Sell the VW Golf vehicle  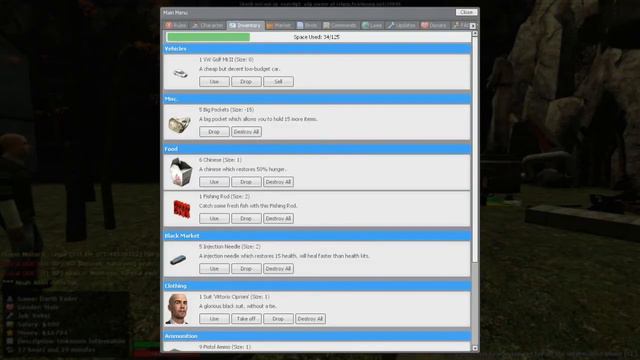278,82
